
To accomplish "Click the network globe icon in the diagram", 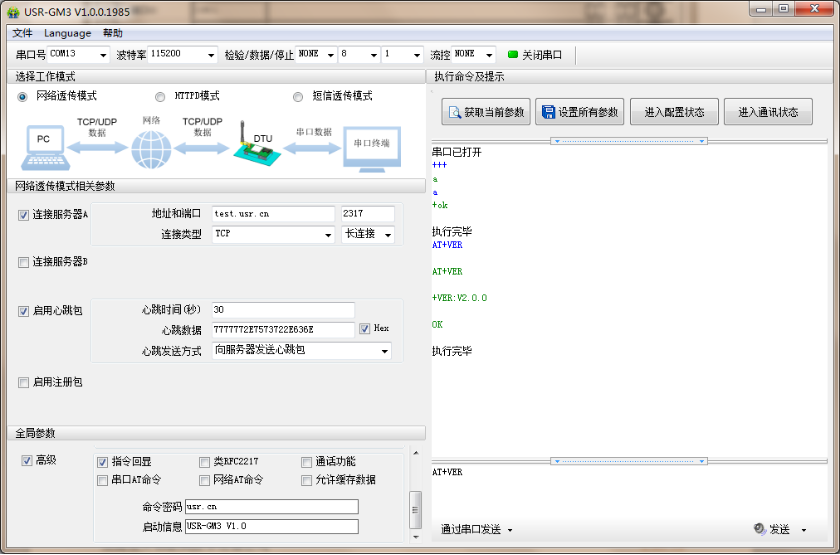I will point(151,149).
